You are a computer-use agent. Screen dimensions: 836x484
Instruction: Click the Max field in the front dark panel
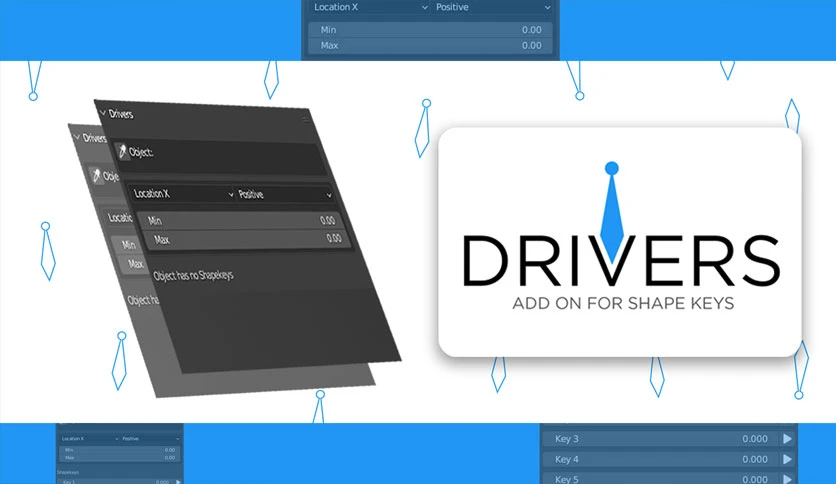click(x=248, y=239)
